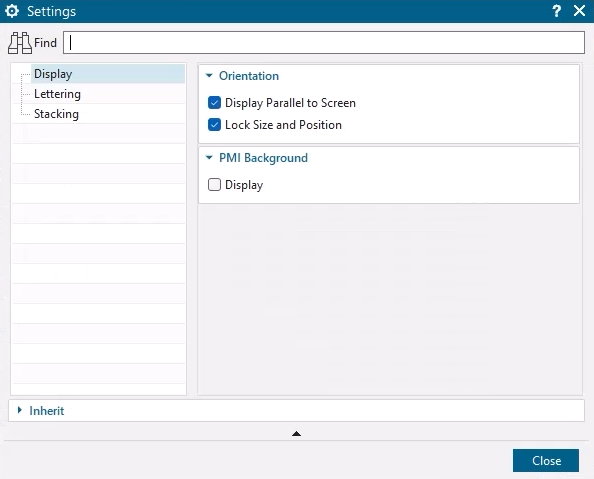Viewport: 594px width, 479px height.
Task: Open help with the question mark icon
Action: (556, 11)
